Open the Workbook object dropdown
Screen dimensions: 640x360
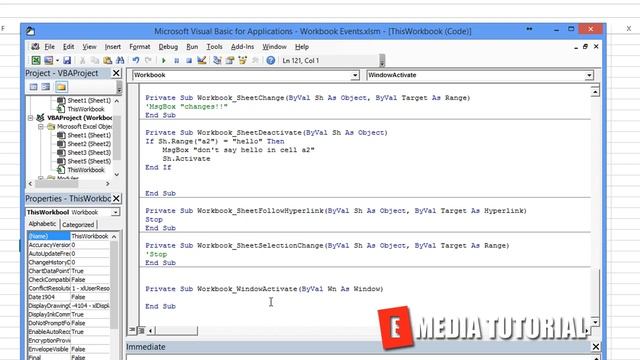[355, 75]
